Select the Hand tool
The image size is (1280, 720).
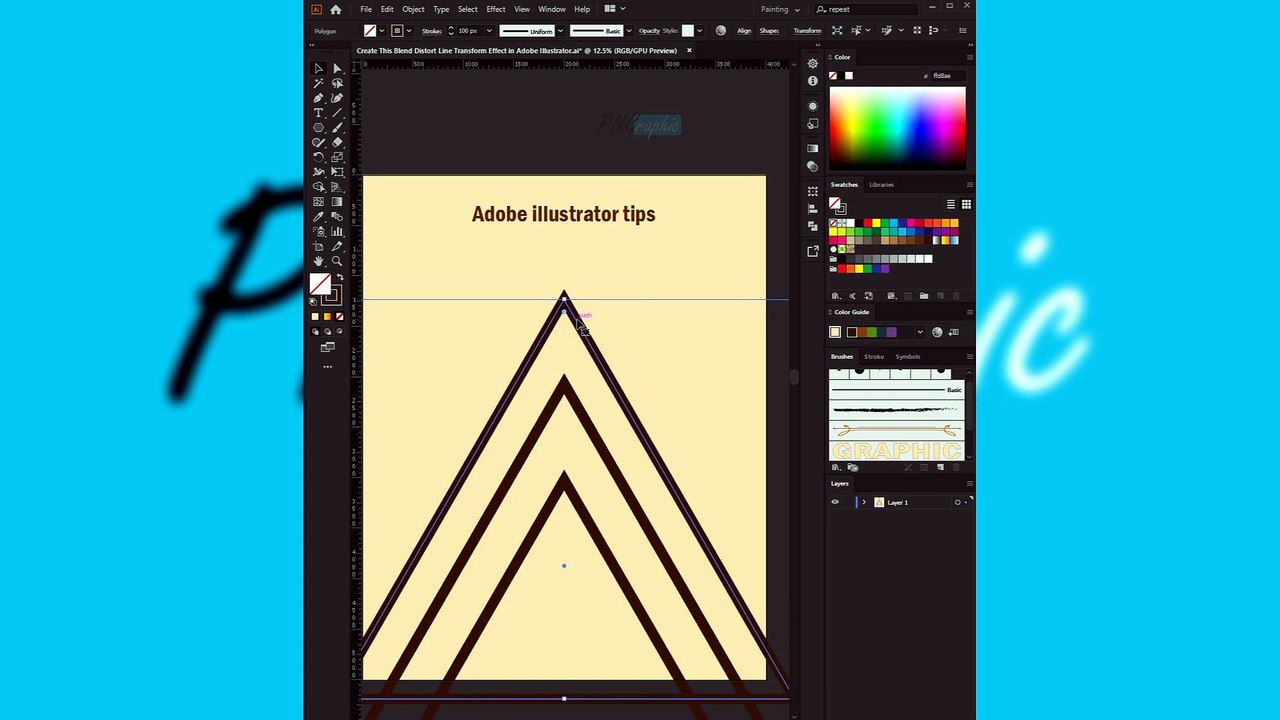click(318, 261)
